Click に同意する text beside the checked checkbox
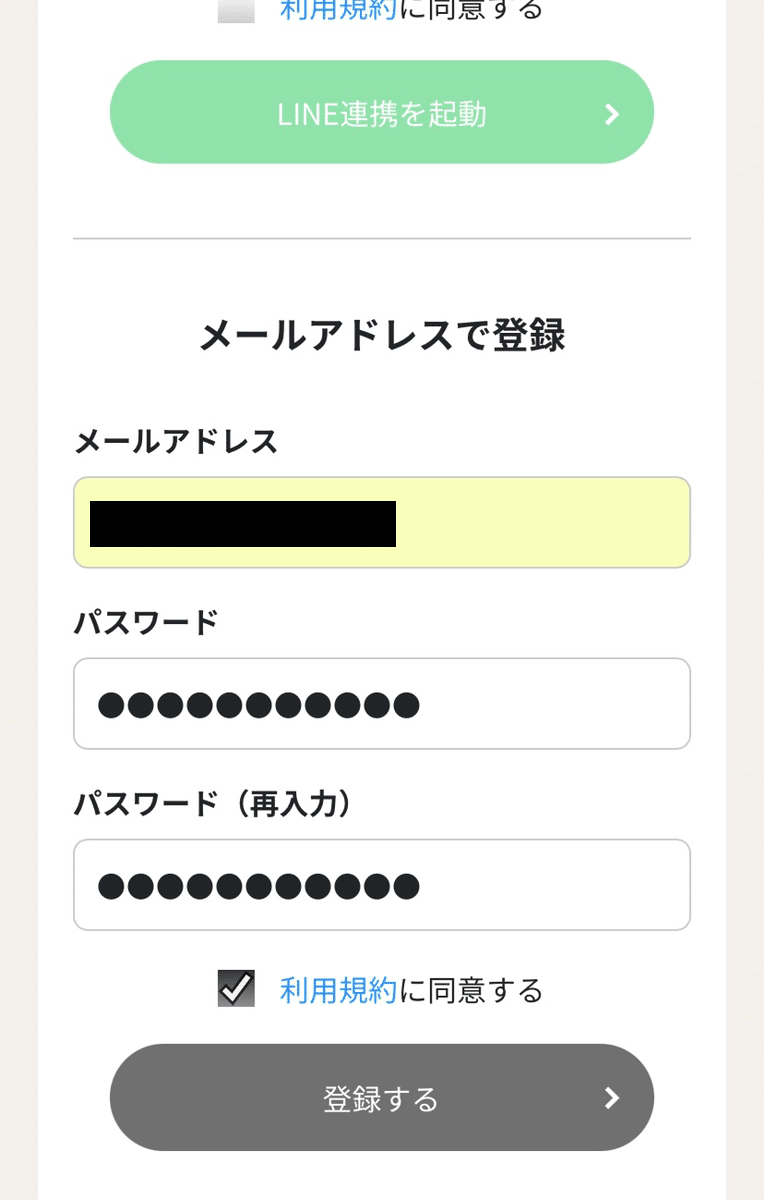764x1200 pixels. pyautogui.click(x=471, y=990)
